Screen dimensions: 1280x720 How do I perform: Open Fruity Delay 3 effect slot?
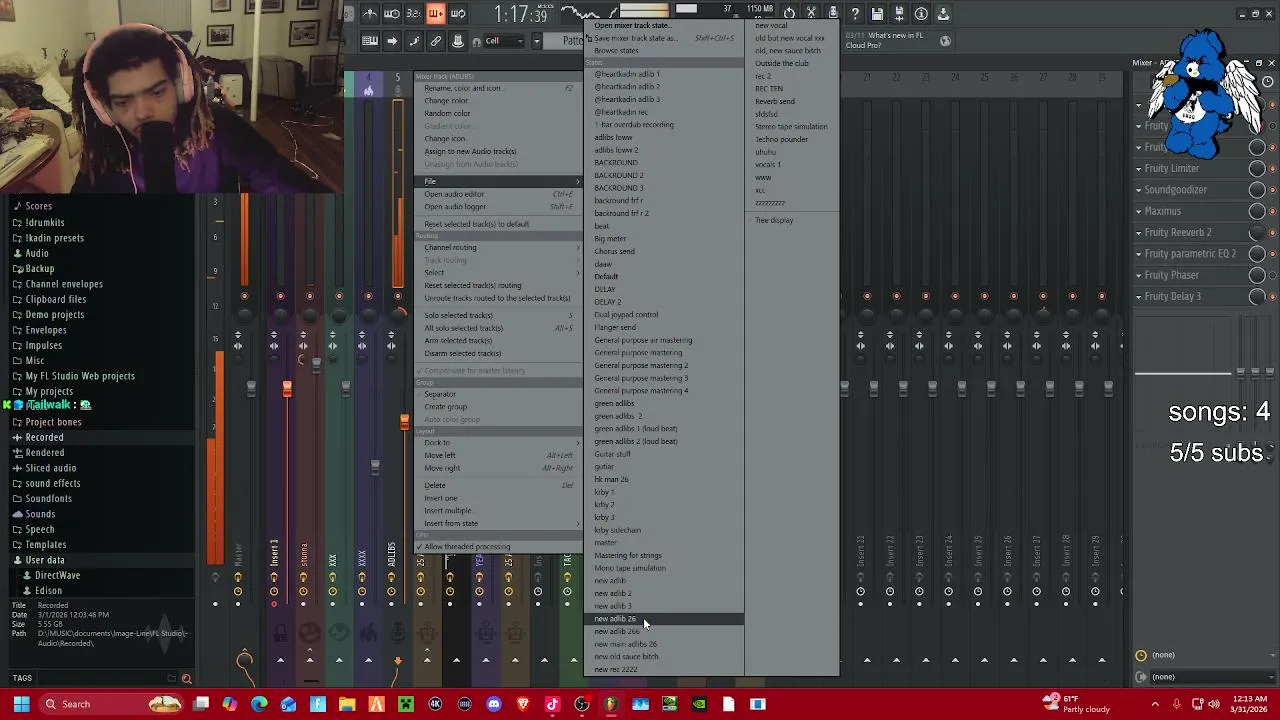[1190, 296]
